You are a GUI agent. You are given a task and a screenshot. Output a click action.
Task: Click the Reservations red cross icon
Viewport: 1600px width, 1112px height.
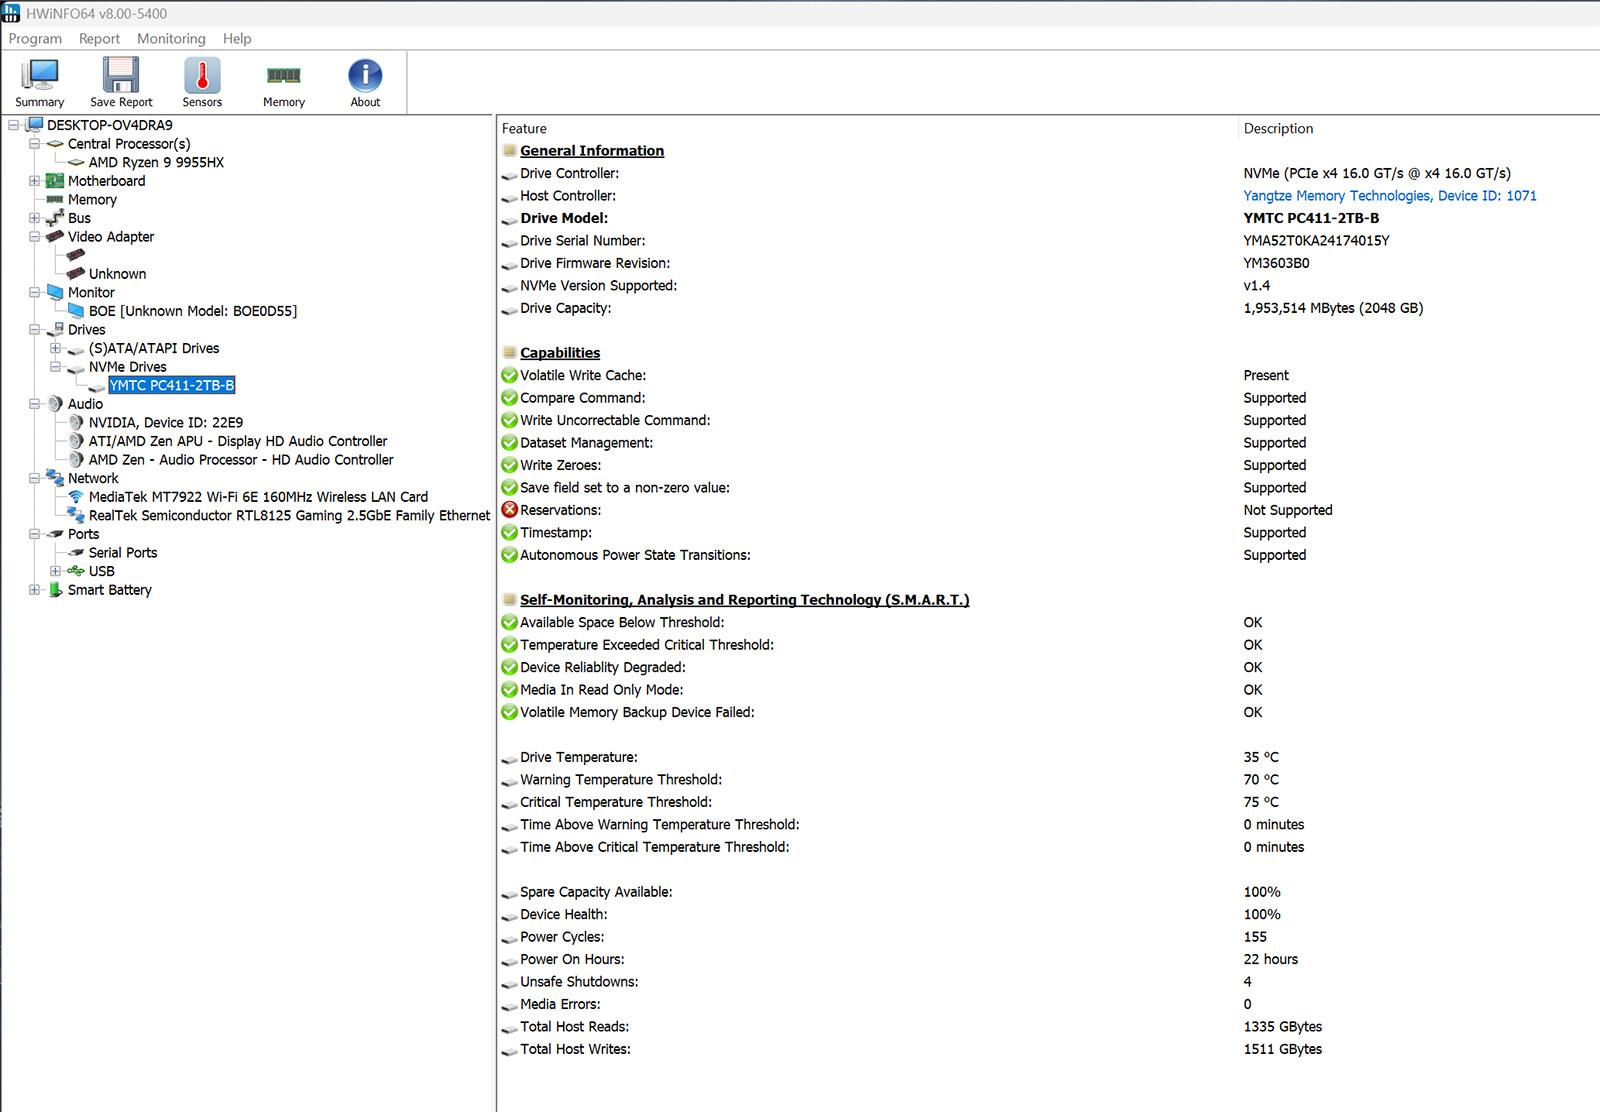[x=510, y=510]
